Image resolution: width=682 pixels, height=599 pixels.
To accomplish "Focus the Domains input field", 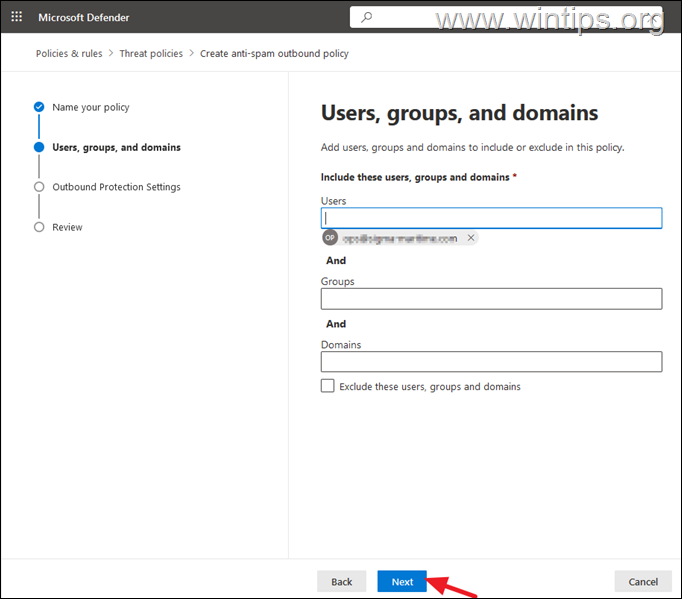I will [x=491, y=361].
